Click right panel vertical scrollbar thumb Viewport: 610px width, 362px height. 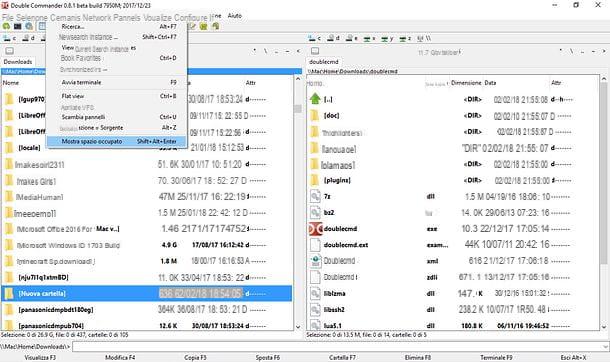[x=603, y=173]
